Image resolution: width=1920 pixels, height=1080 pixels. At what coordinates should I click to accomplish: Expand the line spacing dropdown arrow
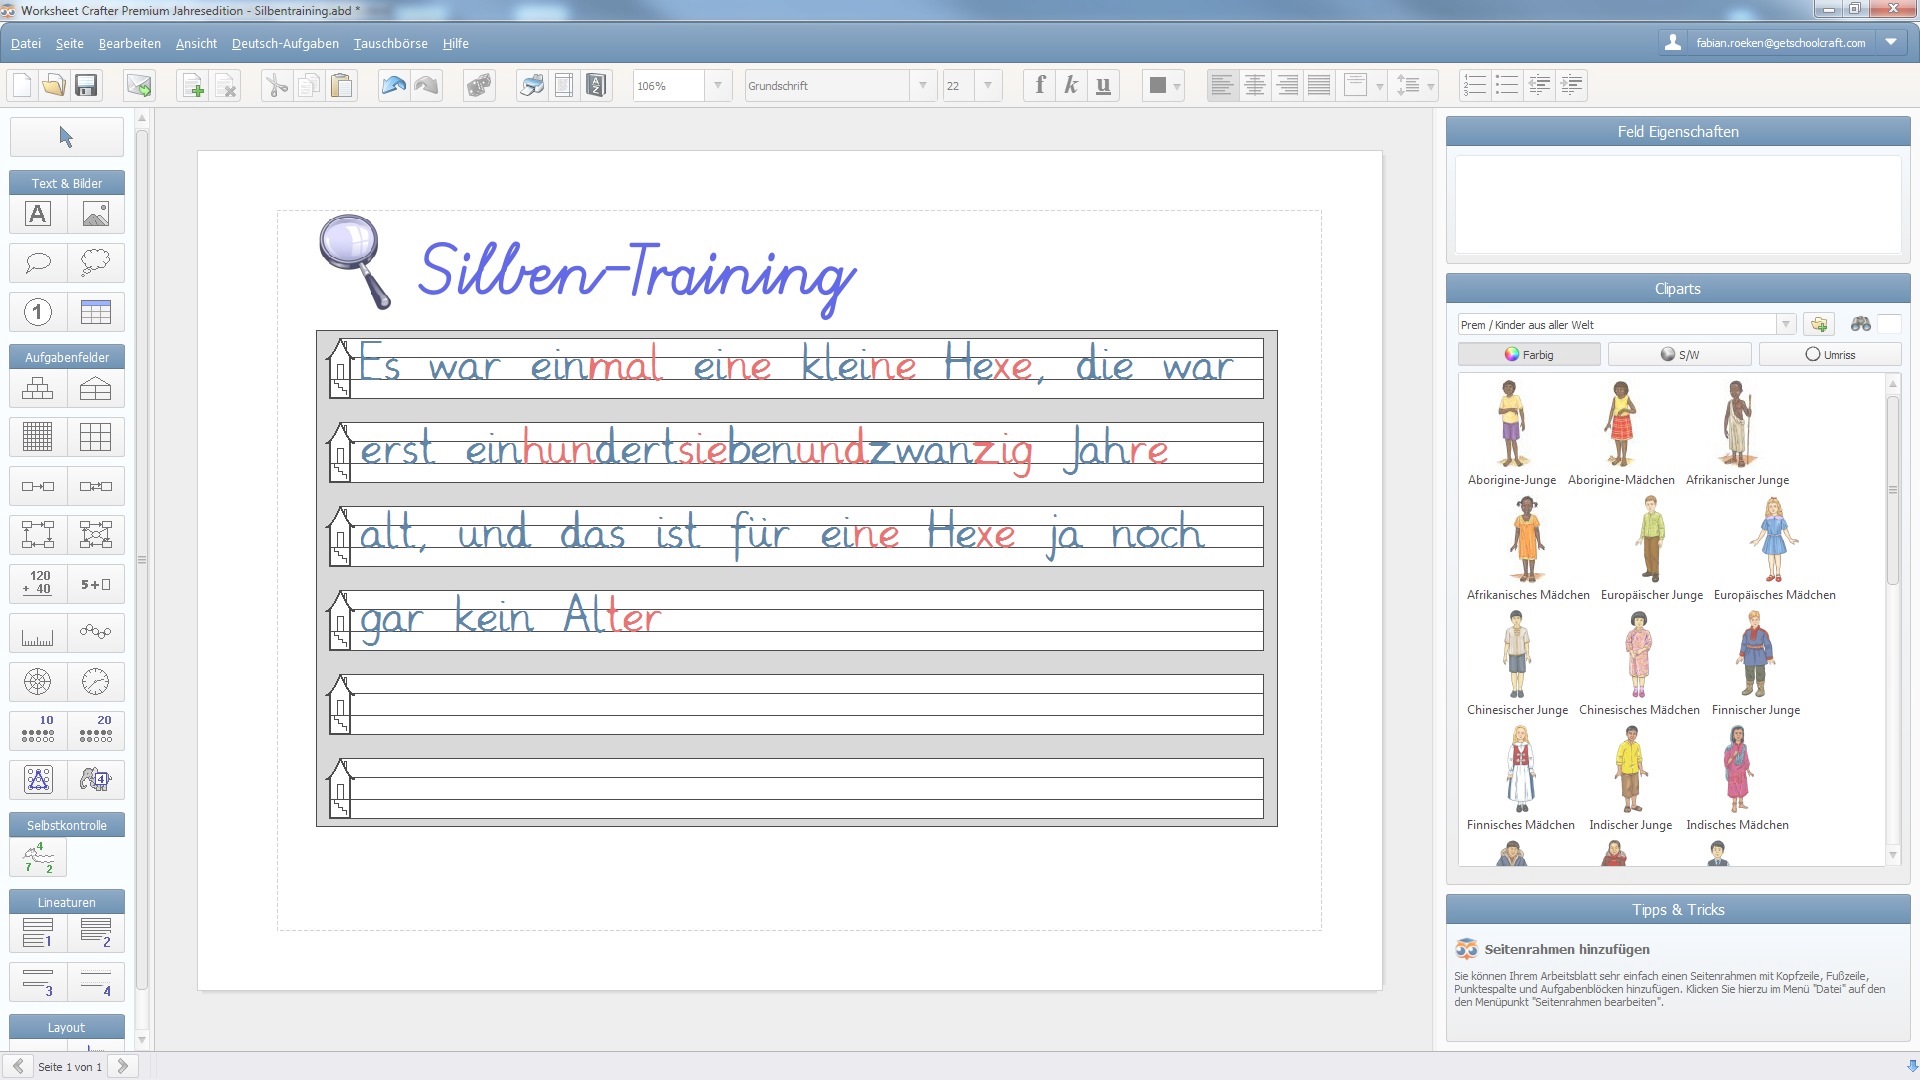click(x=1431, y=86)
